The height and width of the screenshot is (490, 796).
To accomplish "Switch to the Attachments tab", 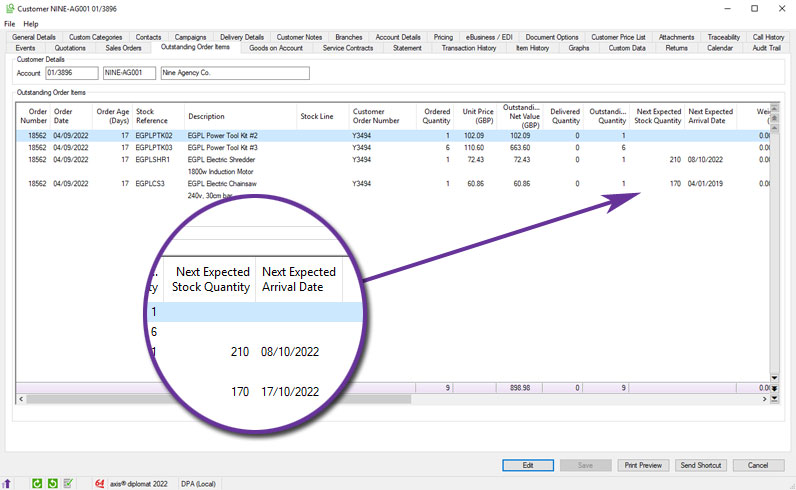I will pos(676,37).
